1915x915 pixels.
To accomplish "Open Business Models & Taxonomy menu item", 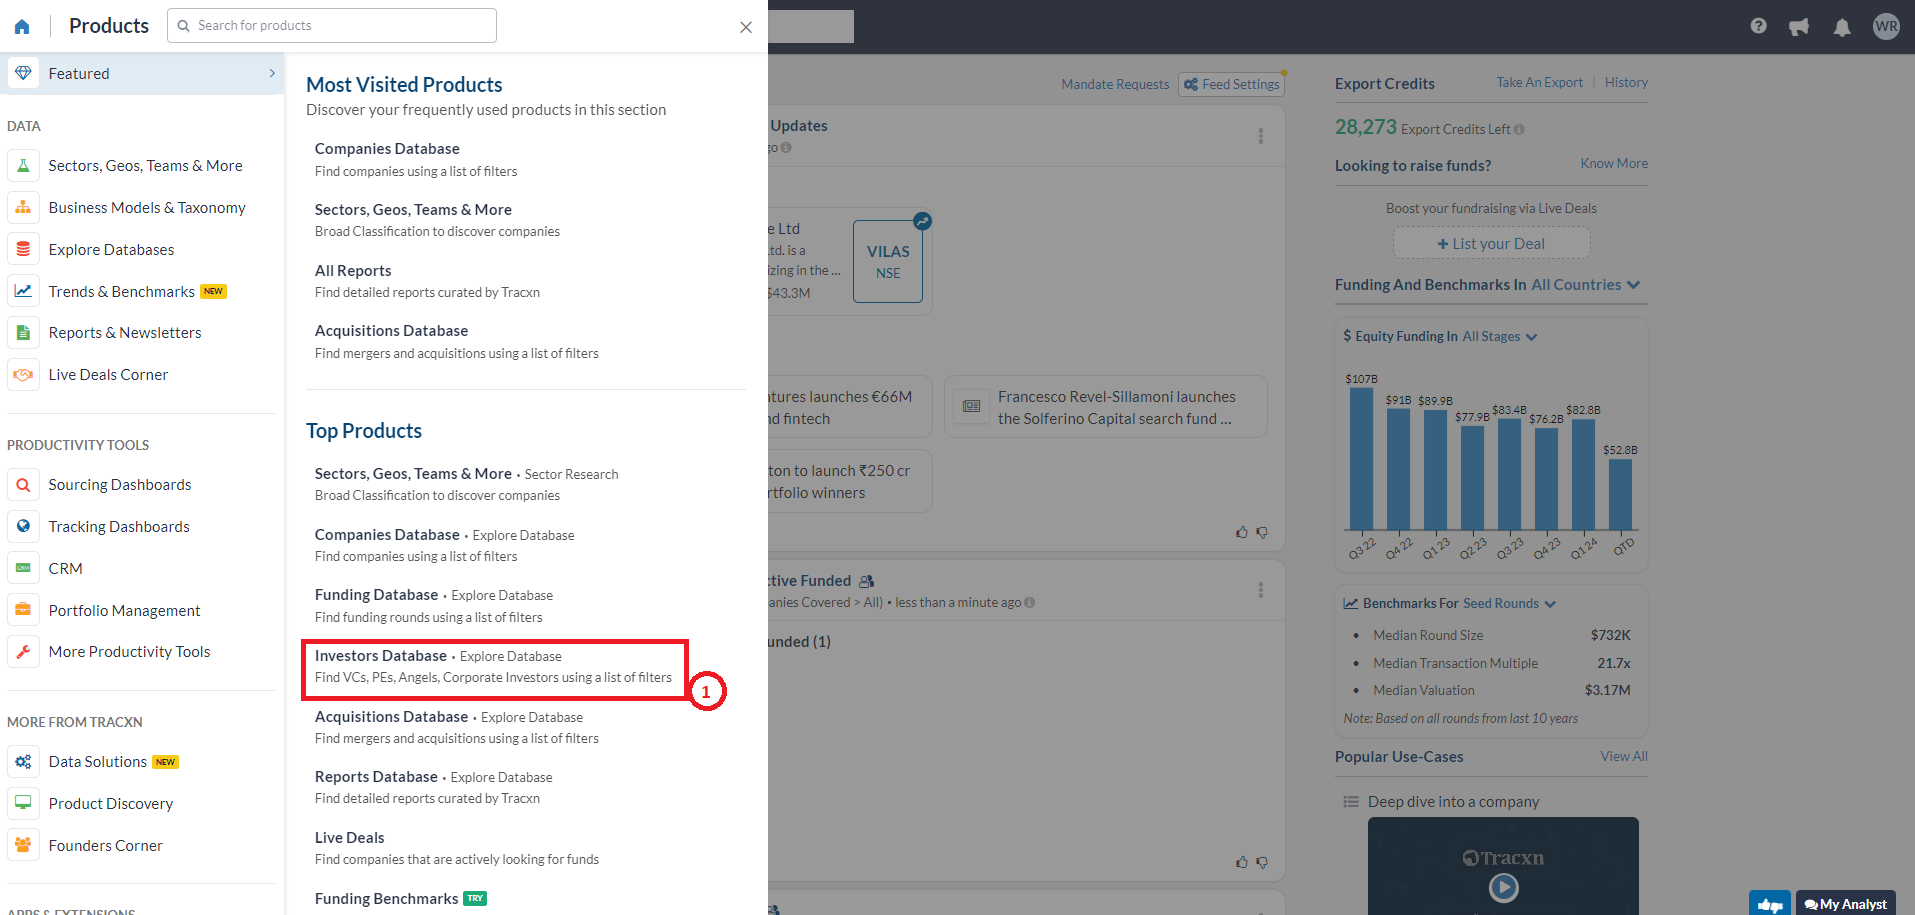I will (x=147, y=207).
